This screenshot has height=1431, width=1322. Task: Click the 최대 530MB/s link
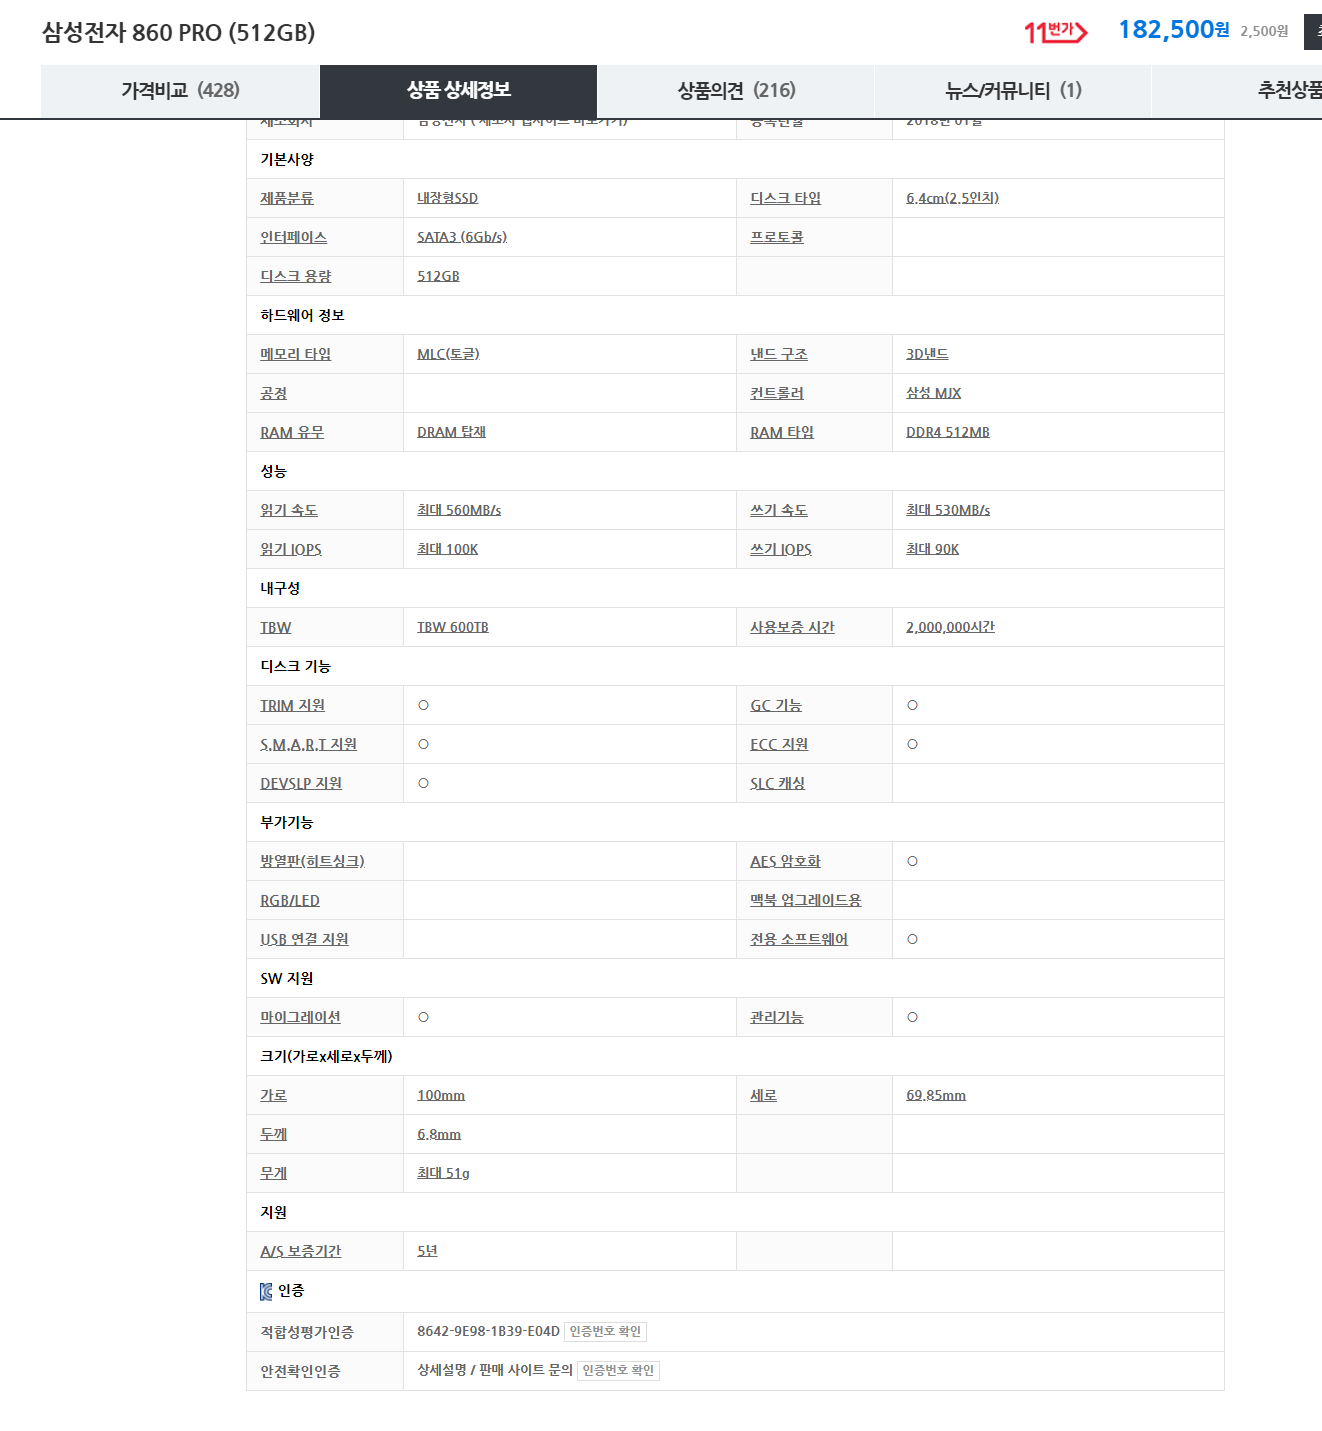[x=948, y=510]
